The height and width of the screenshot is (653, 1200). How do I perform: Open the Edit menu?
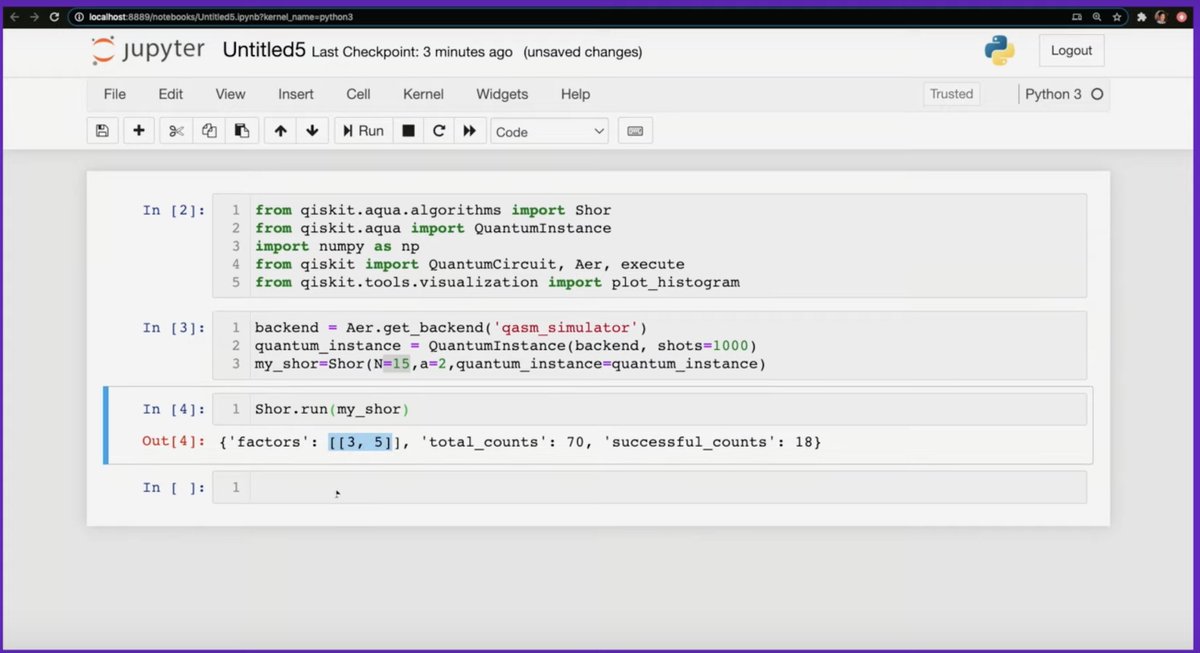point(171,94)
